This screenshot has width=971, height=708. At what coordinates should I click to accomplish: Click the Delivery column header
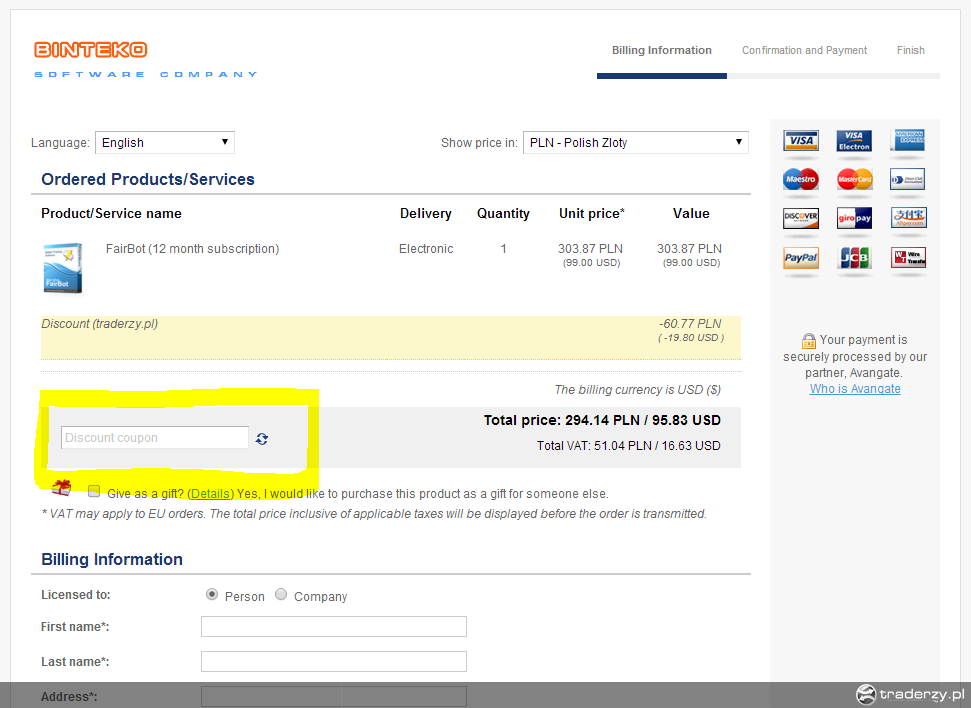coord(426,214)
